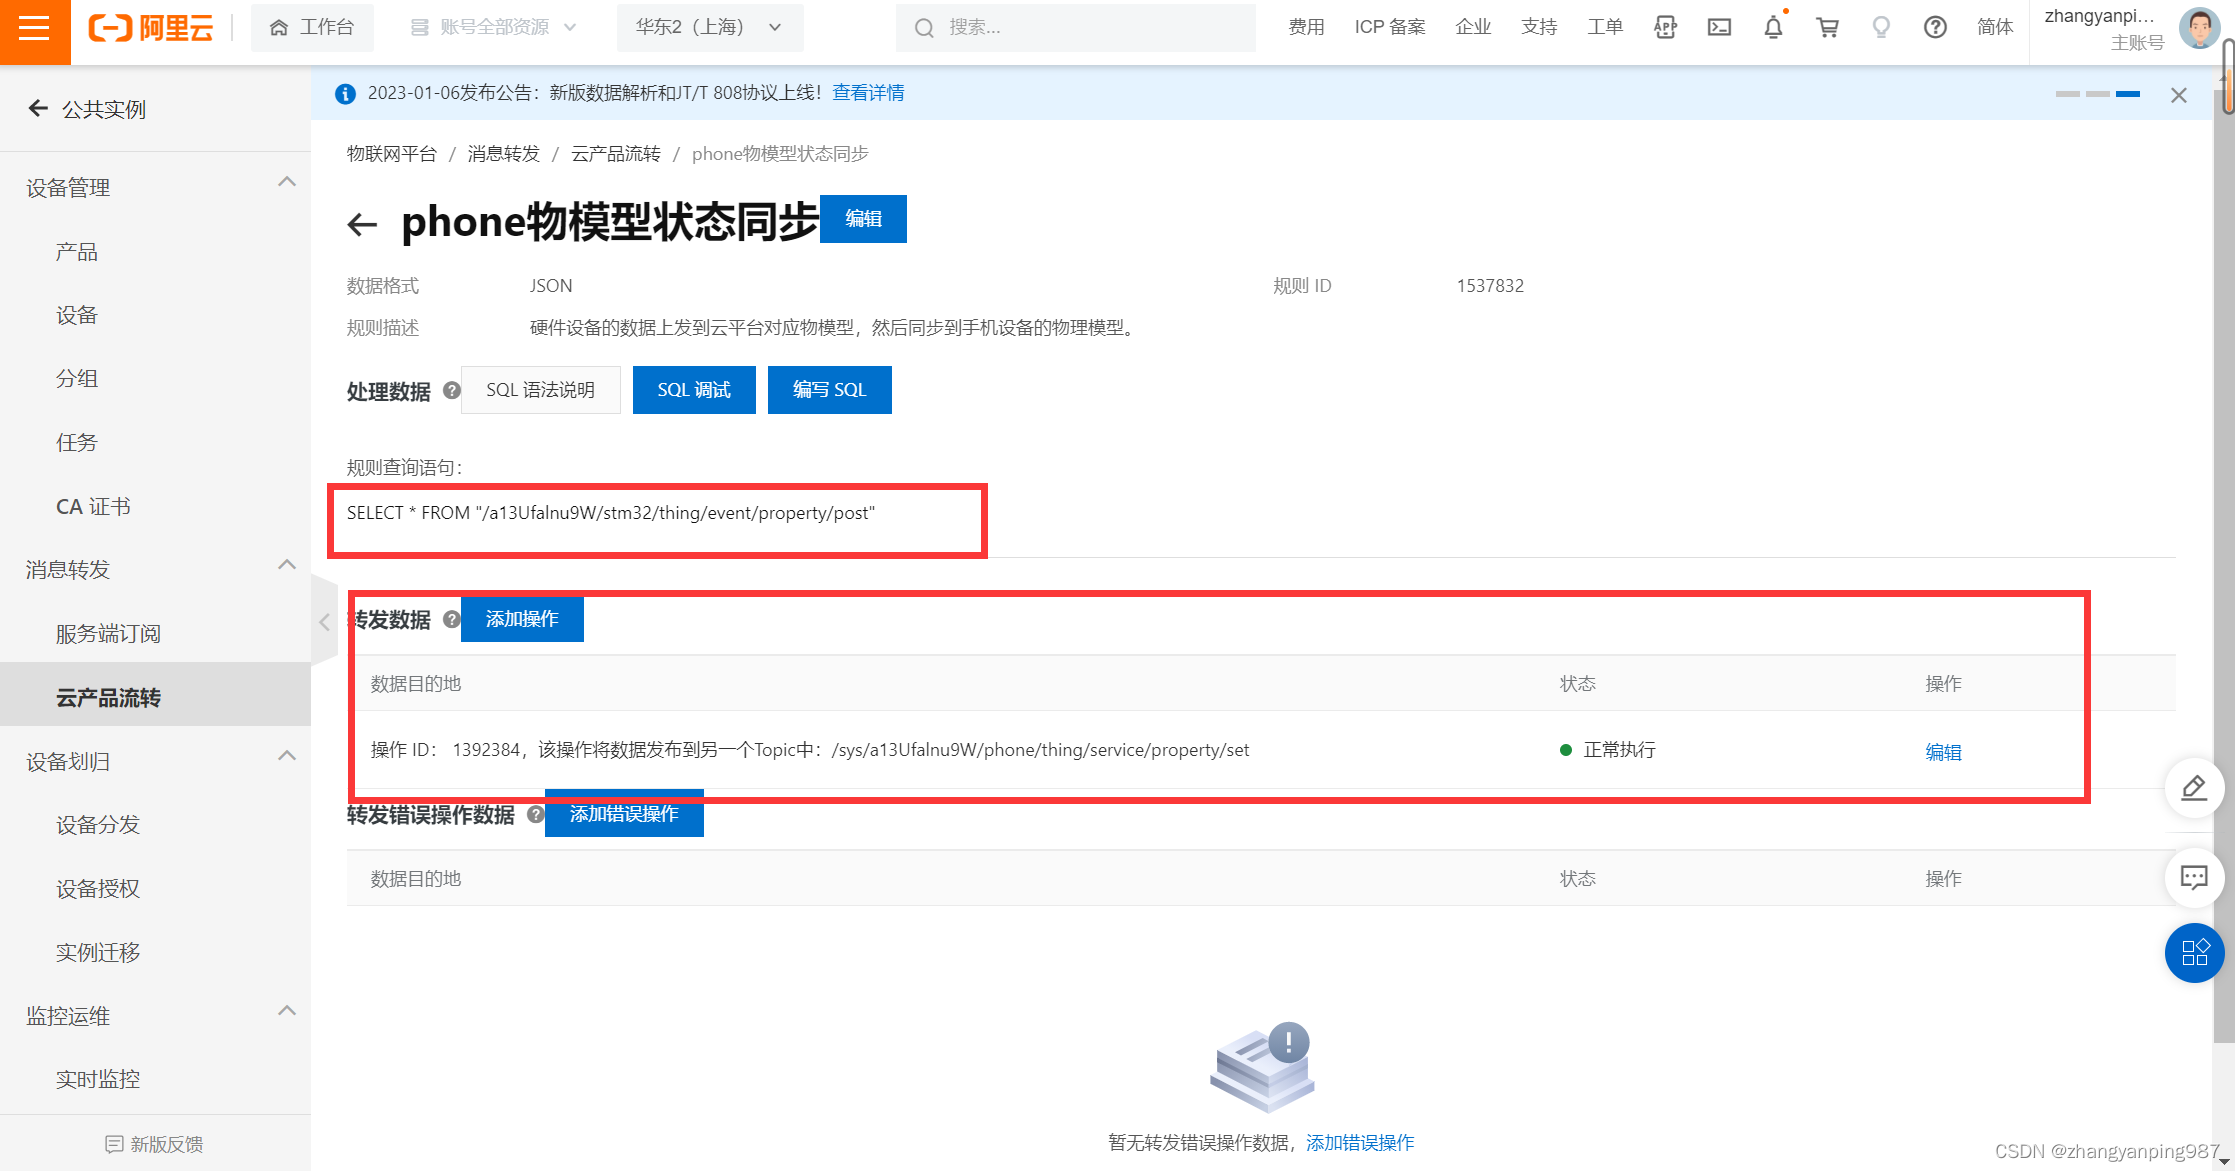This screenshot has width=2235, height=1171.
Task: Open the 华东2（上海） region dropdown
Action: click(708, 27)
